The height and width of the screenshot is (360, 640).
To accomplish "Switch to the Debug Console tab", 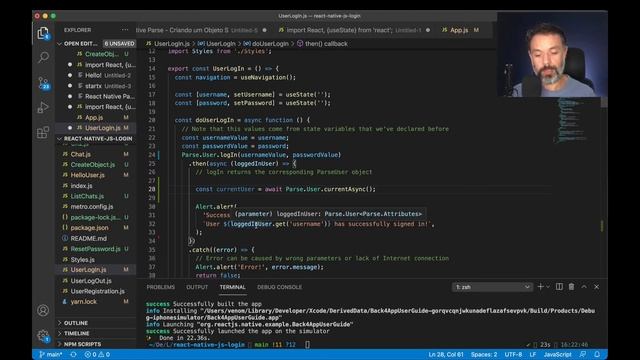I will (279, 287).
